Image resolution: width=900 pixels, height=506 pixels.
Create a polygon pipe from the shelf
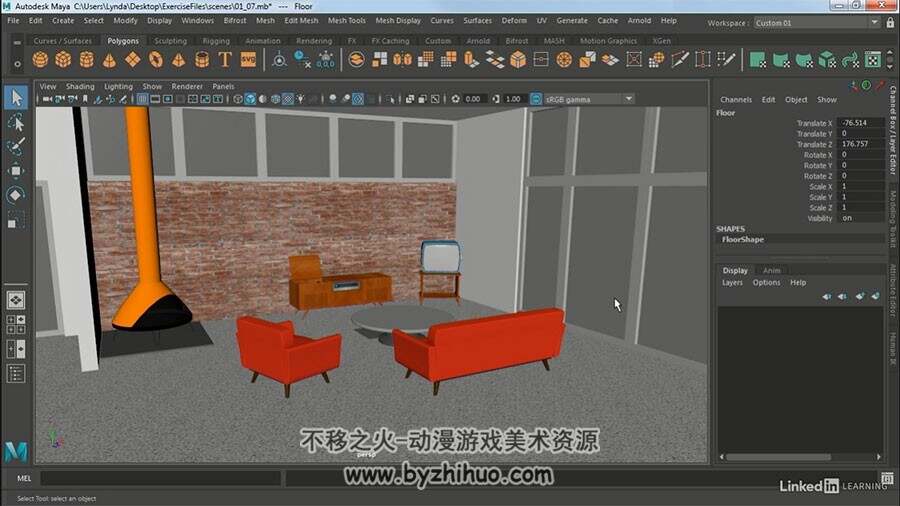tap(202, 60)
